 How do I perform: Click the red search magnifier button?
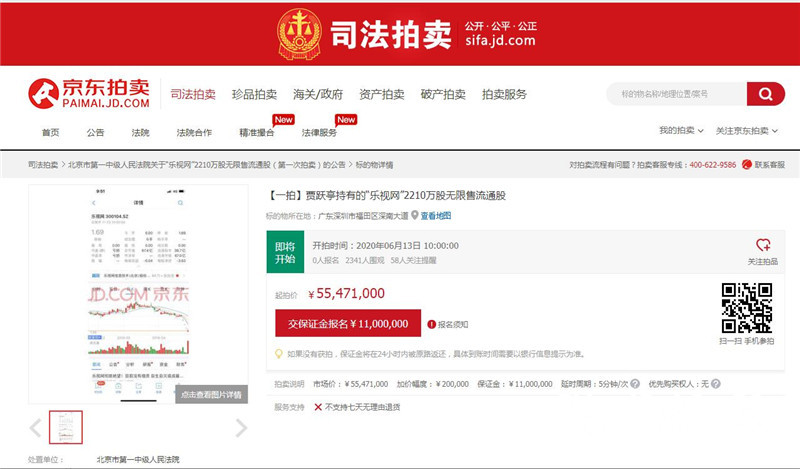coord(765,94)
